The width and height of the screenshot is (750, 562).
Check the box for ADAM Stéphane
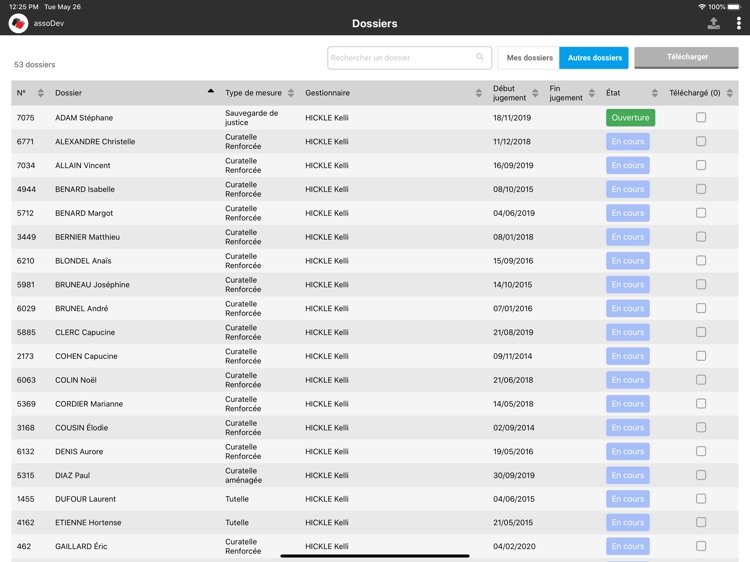tap(701, 117)
